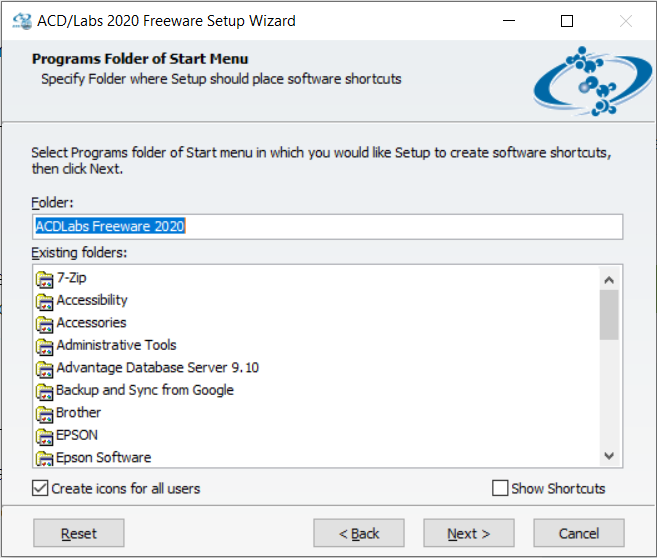Select the Epson Software folder name
657x558 pixels.
pyautogui.click(x=103, y=457)
